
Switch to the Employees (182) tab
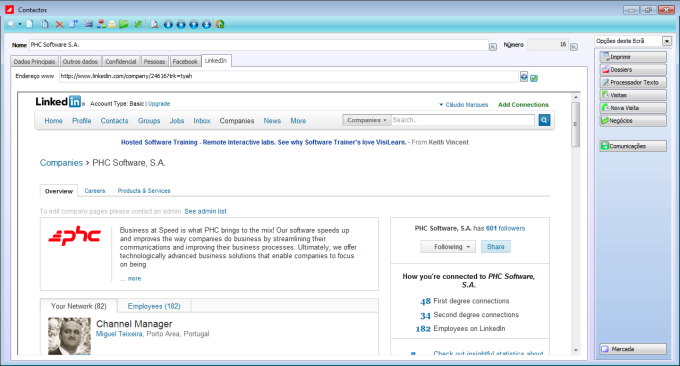click(154, 306)
